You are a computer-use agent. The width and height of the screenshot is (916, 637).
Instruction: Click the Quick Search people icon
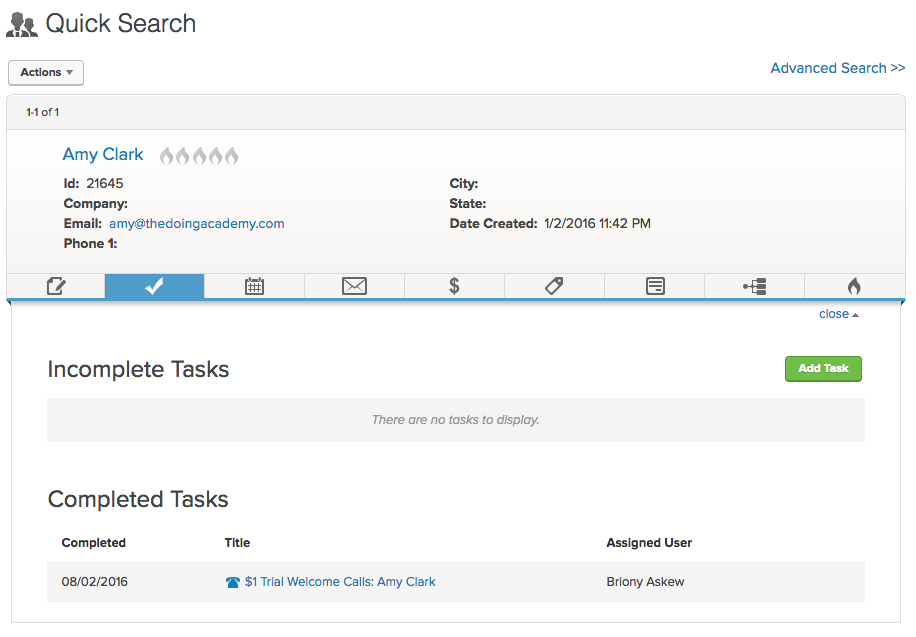(22, 25)
